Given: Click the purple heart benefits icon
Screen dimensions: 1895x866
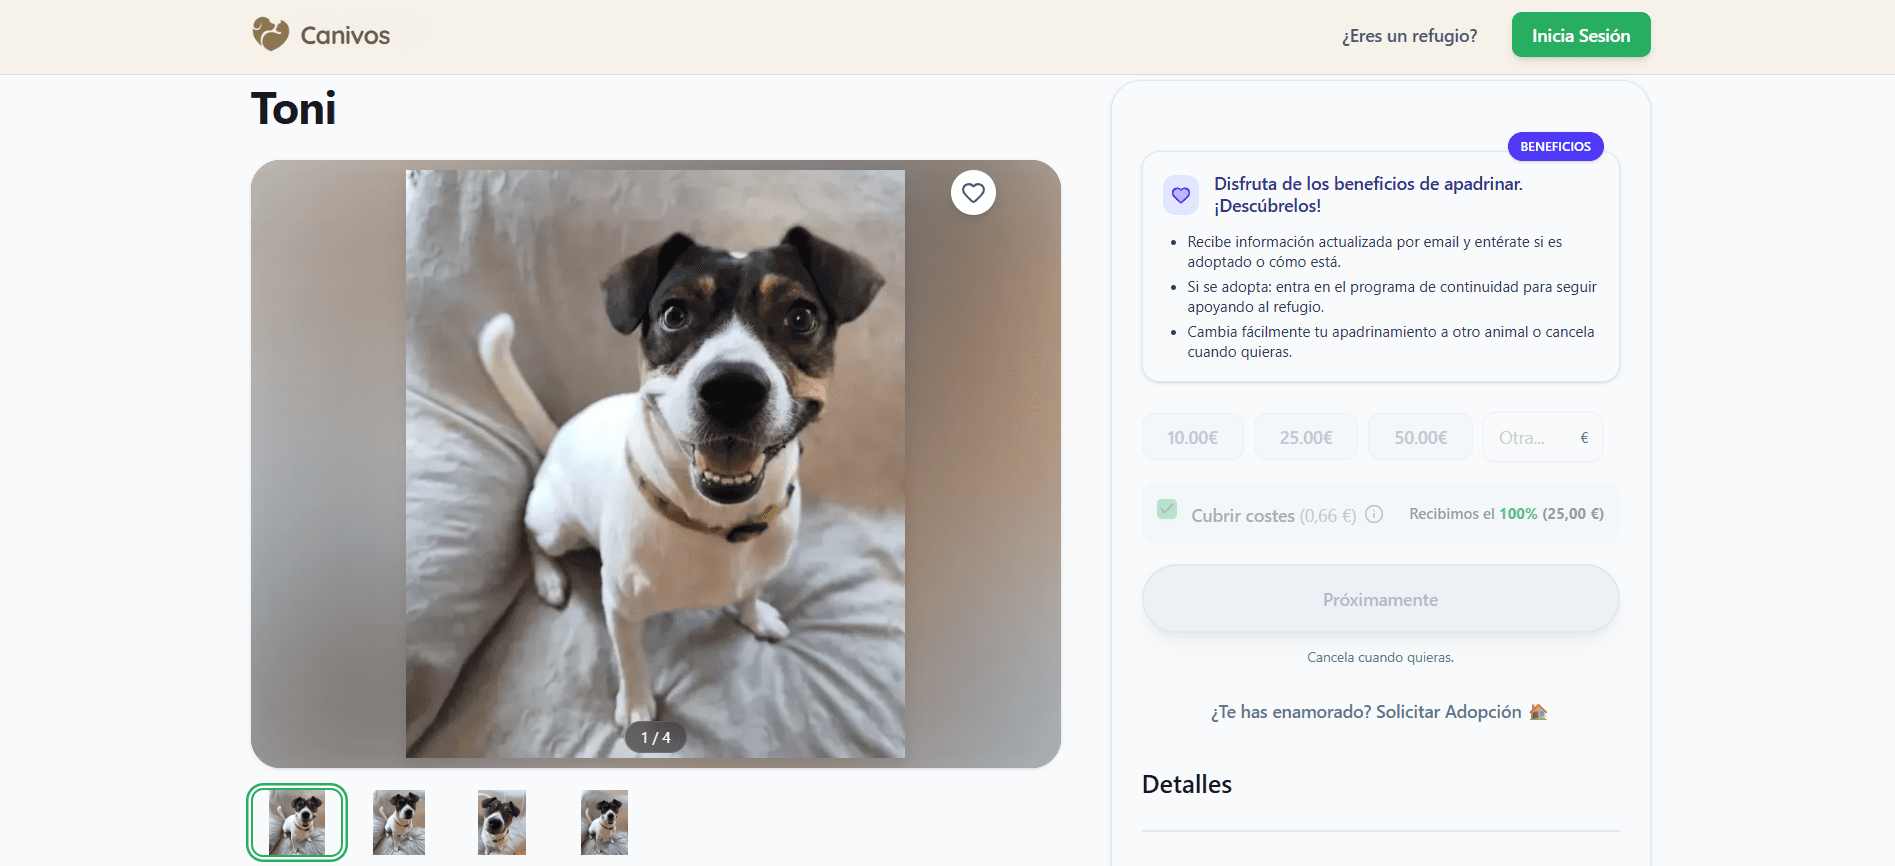Looking at the screenshot, I should click(1180, 195).
